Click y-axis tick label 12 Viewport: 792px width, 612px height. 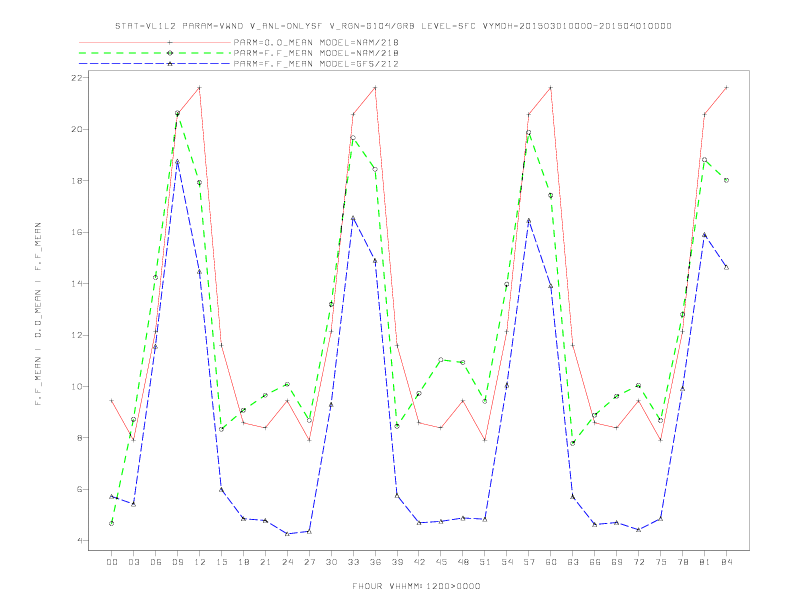click(x=77, y=335)
